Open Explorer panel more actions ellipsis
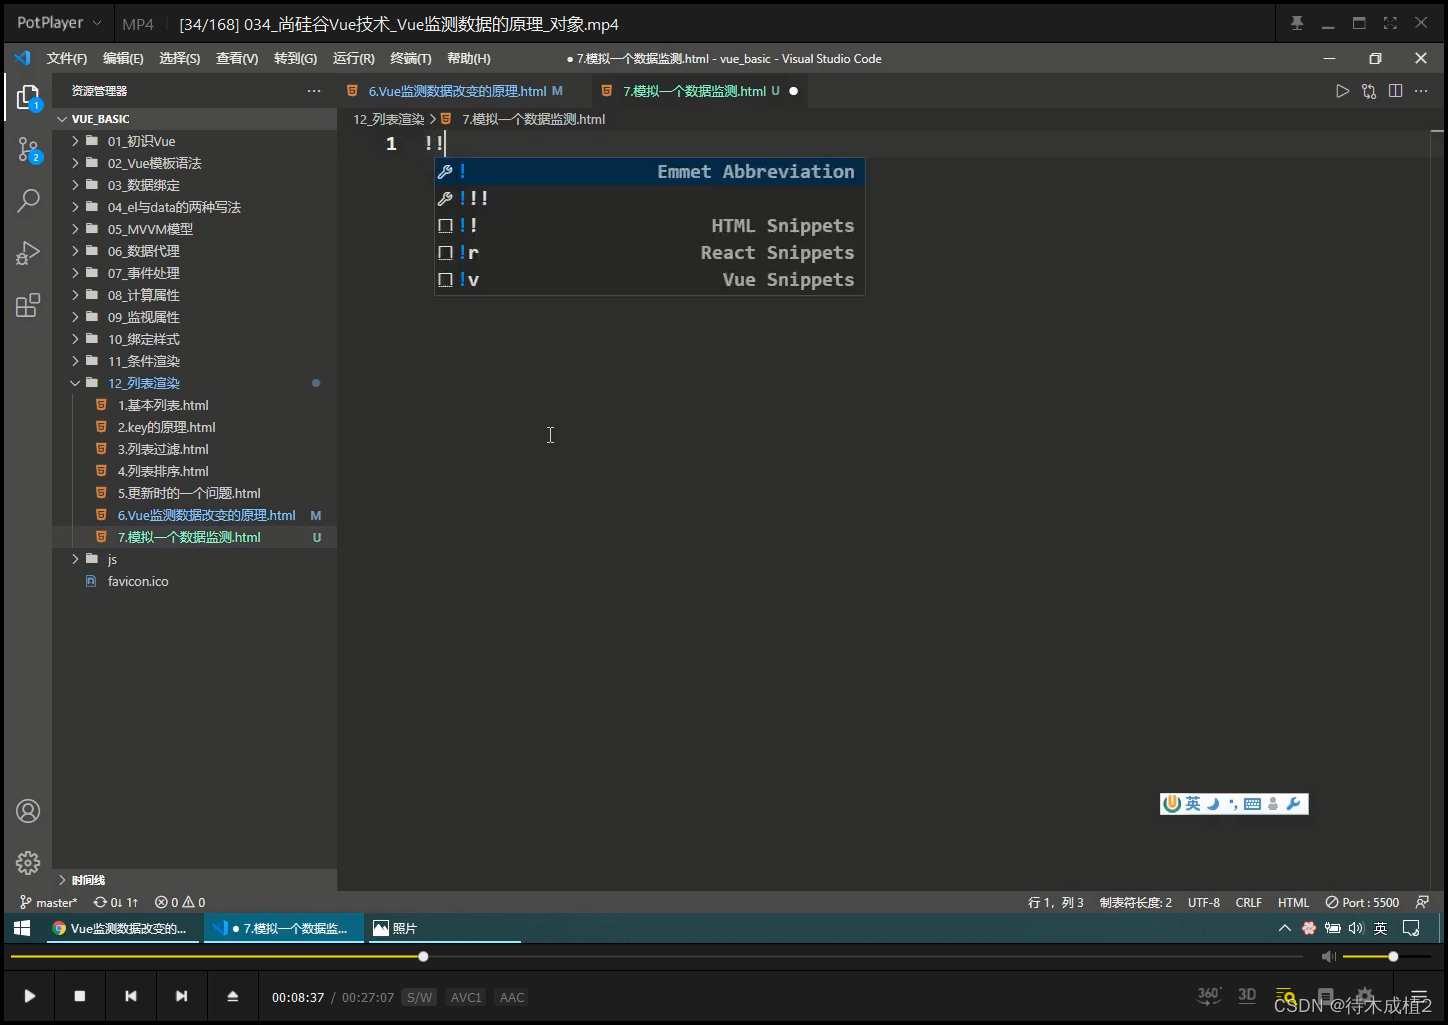Viewport: 1448px width, 1025px height. tap(314, 91)
